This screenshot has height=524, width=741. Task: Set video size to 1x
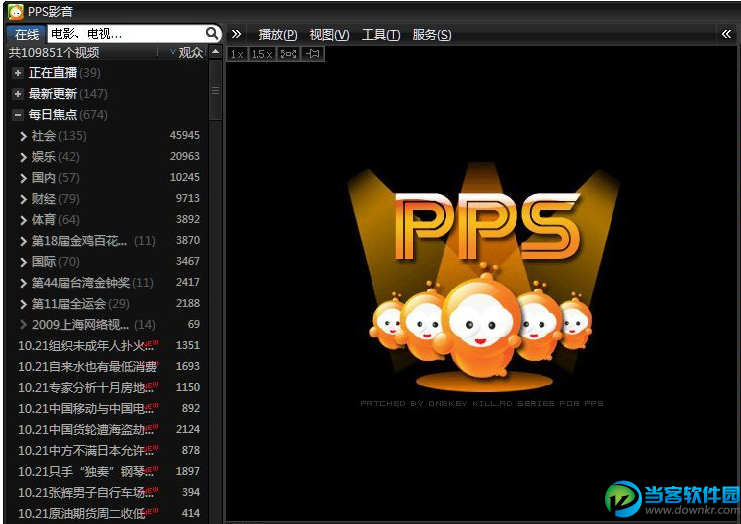236,54
